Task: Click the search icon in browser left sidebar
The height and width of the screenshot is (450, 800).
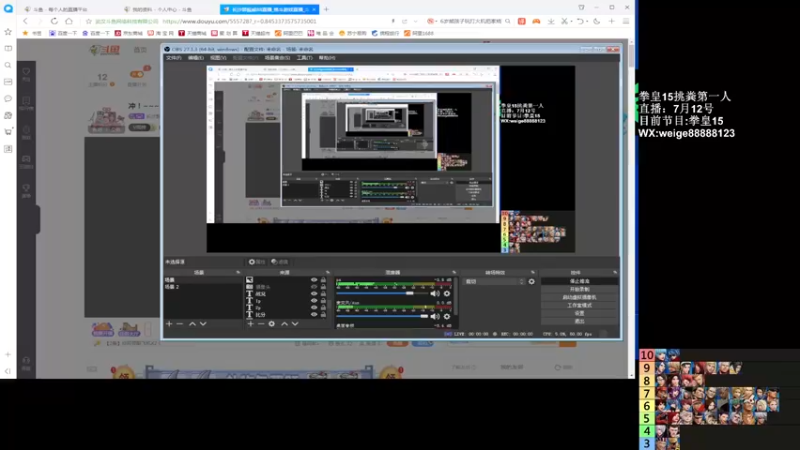Action: (x=8, y=65)
